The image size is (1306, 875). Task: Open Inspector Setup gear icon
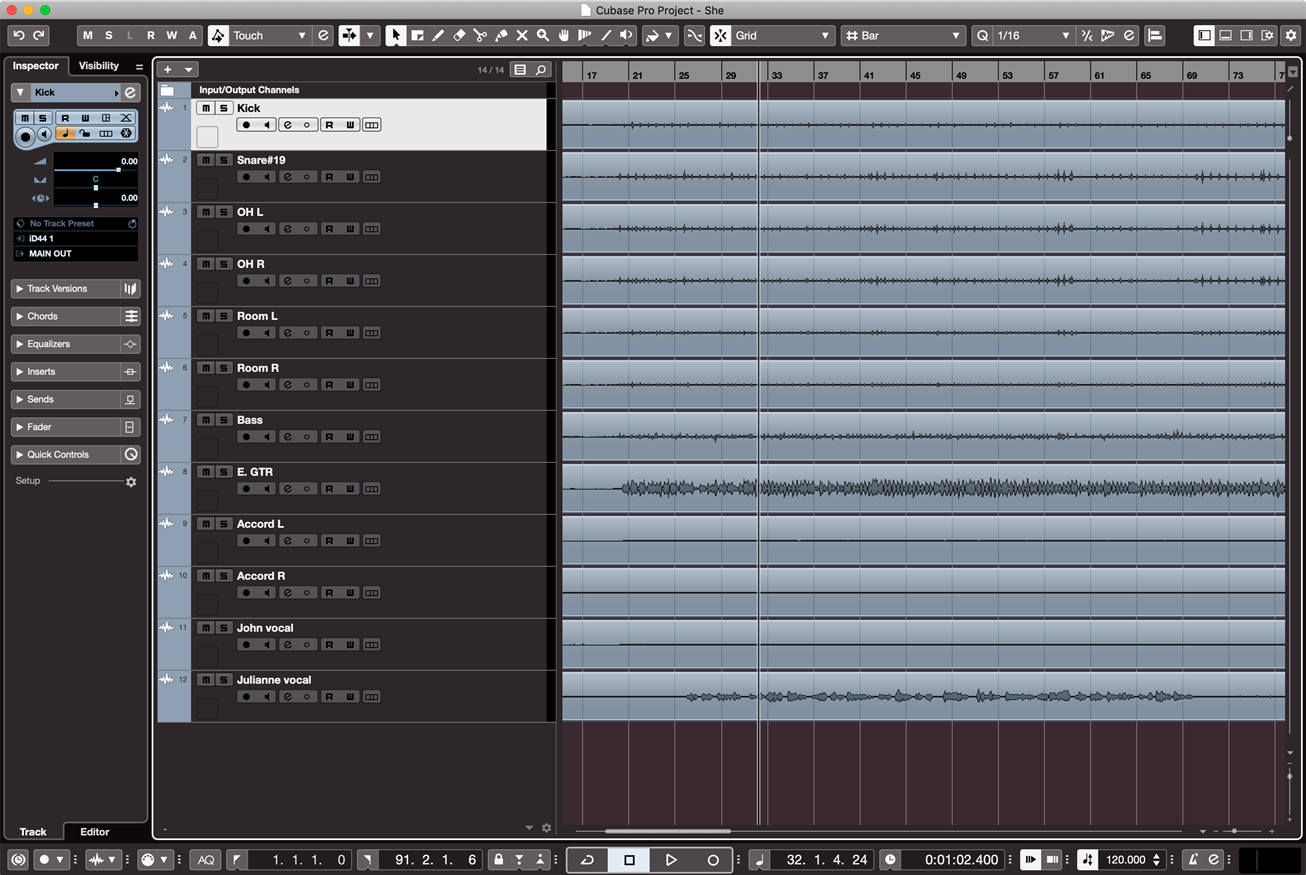click(x=130, y=481)
